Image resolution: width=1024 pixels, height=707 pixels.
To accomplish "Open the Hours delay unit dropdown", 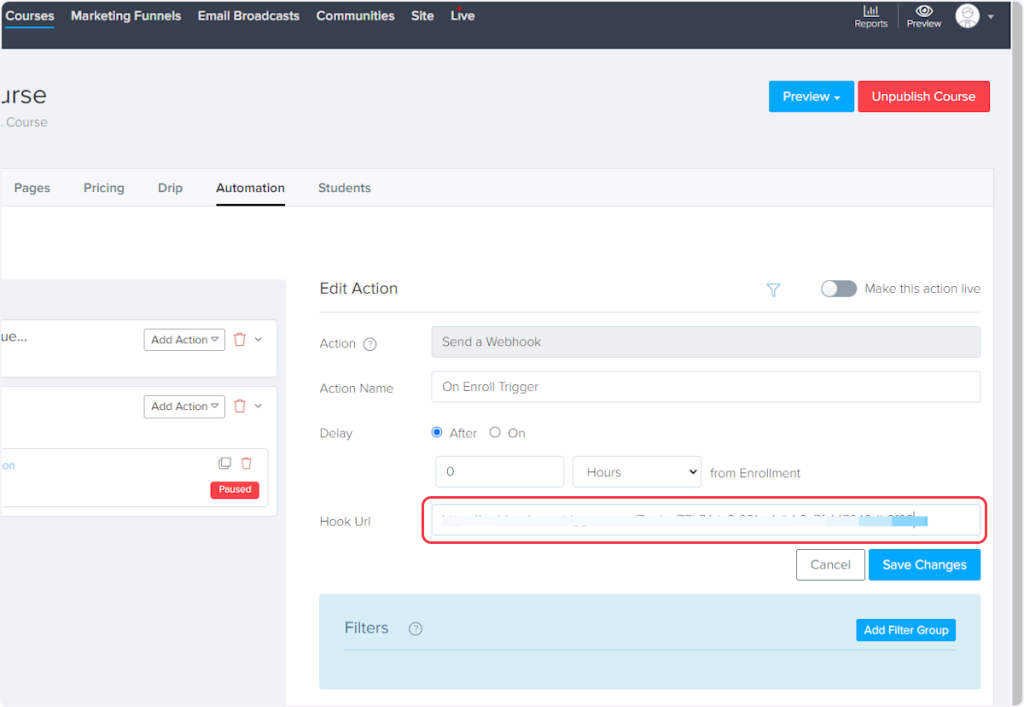I will click(636, 472).
